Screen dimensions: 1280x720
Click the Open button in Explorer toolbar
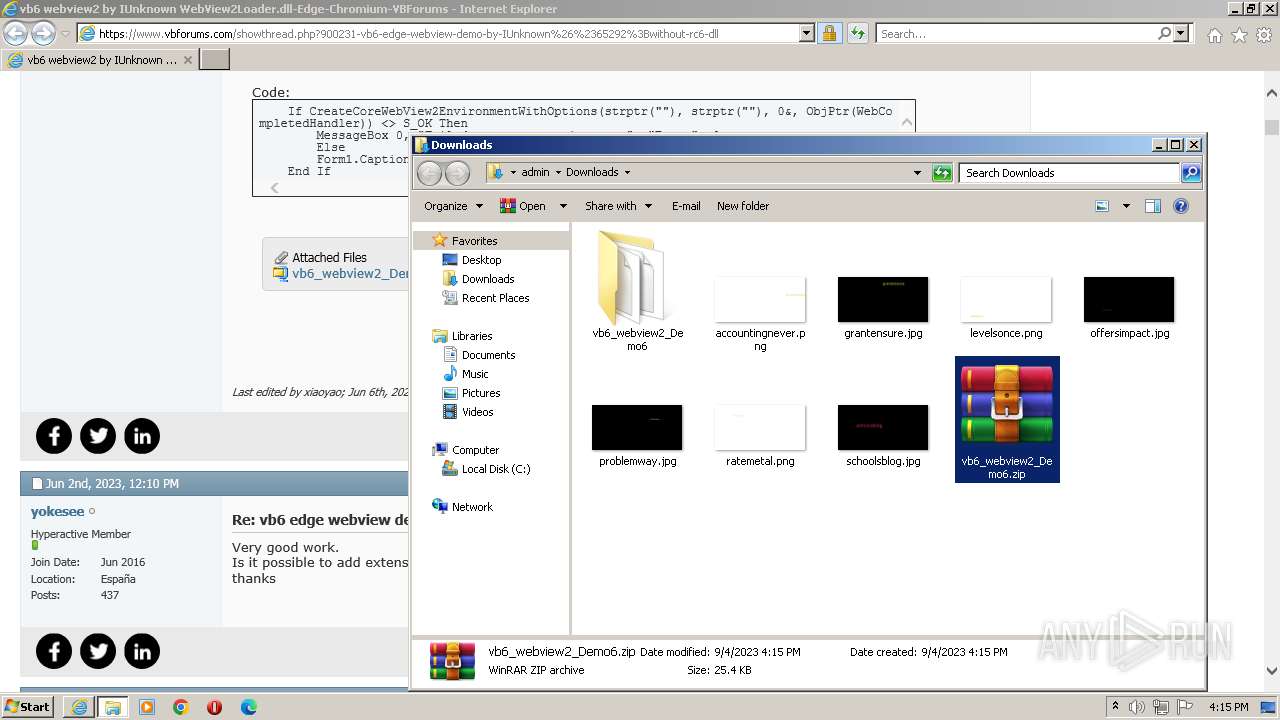point(523,206)
